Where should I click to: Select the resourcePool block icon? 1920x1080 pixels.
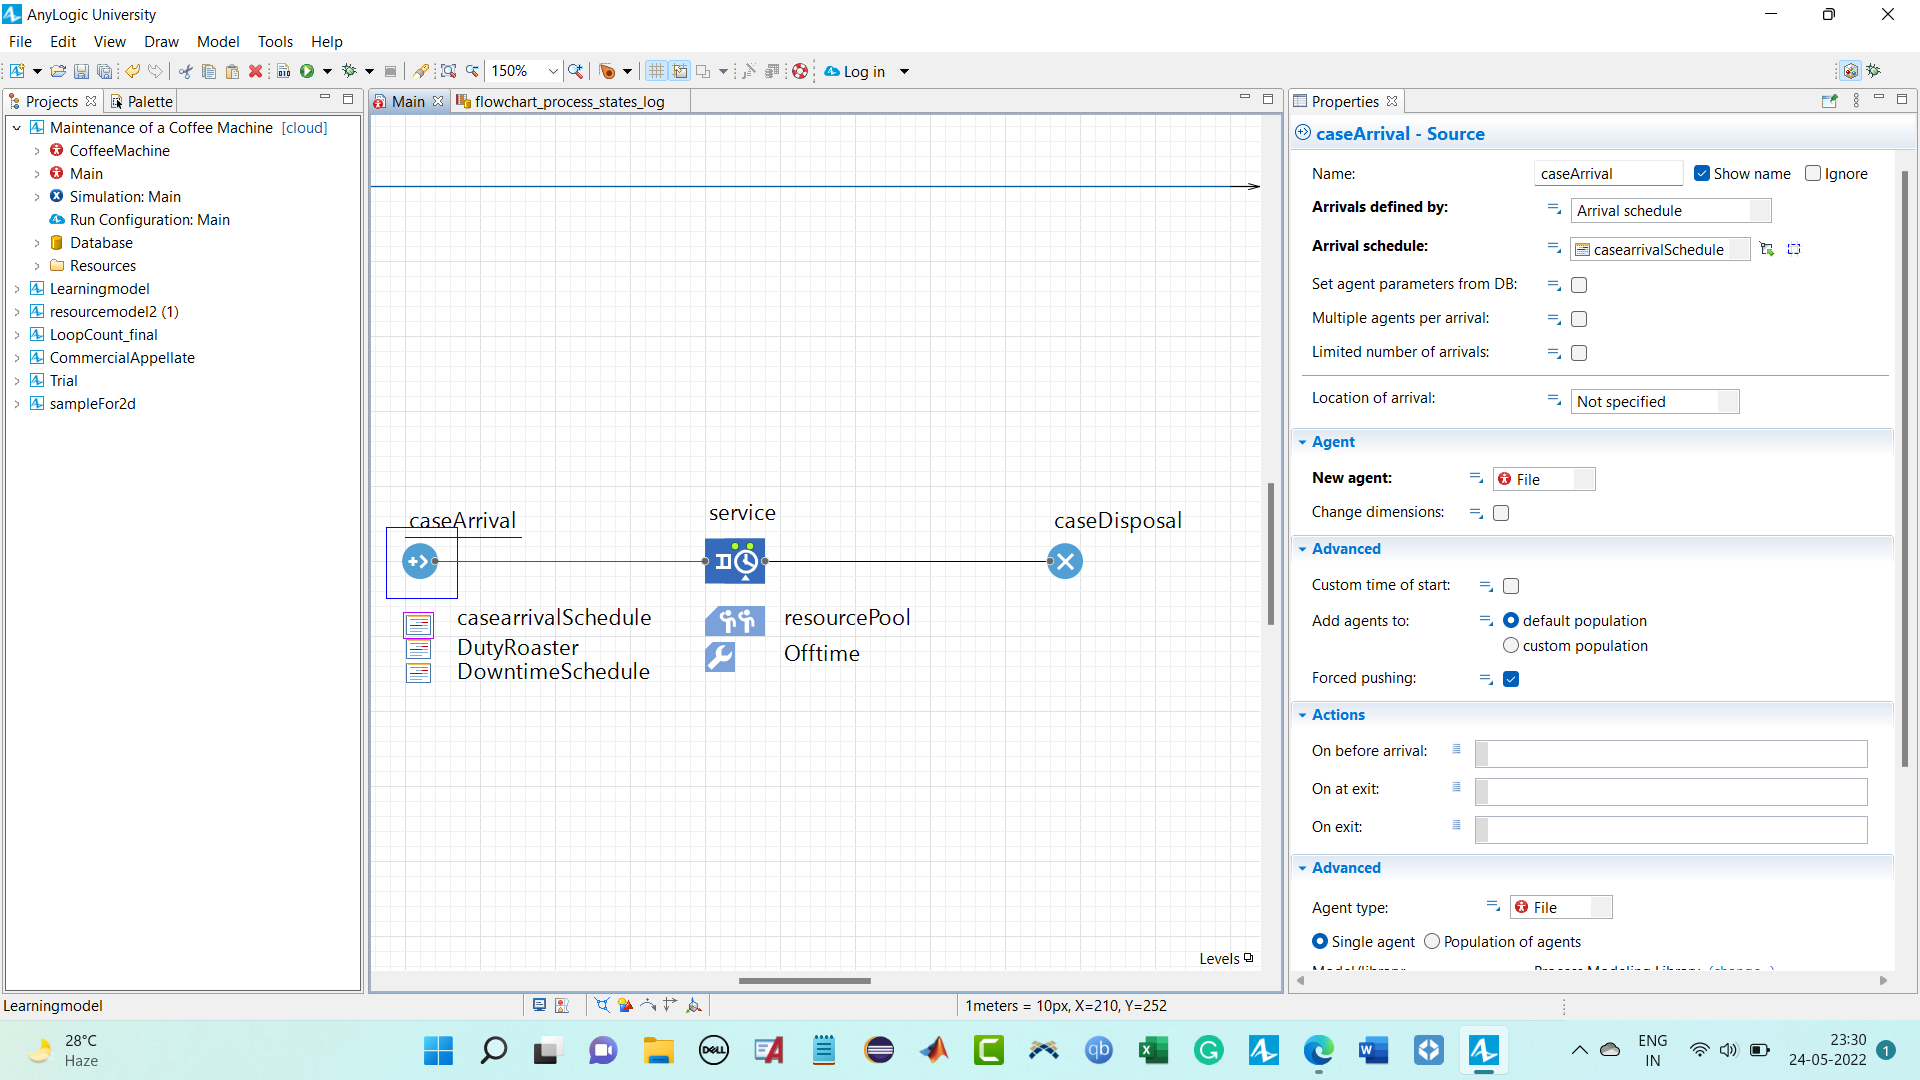[735, 621]
